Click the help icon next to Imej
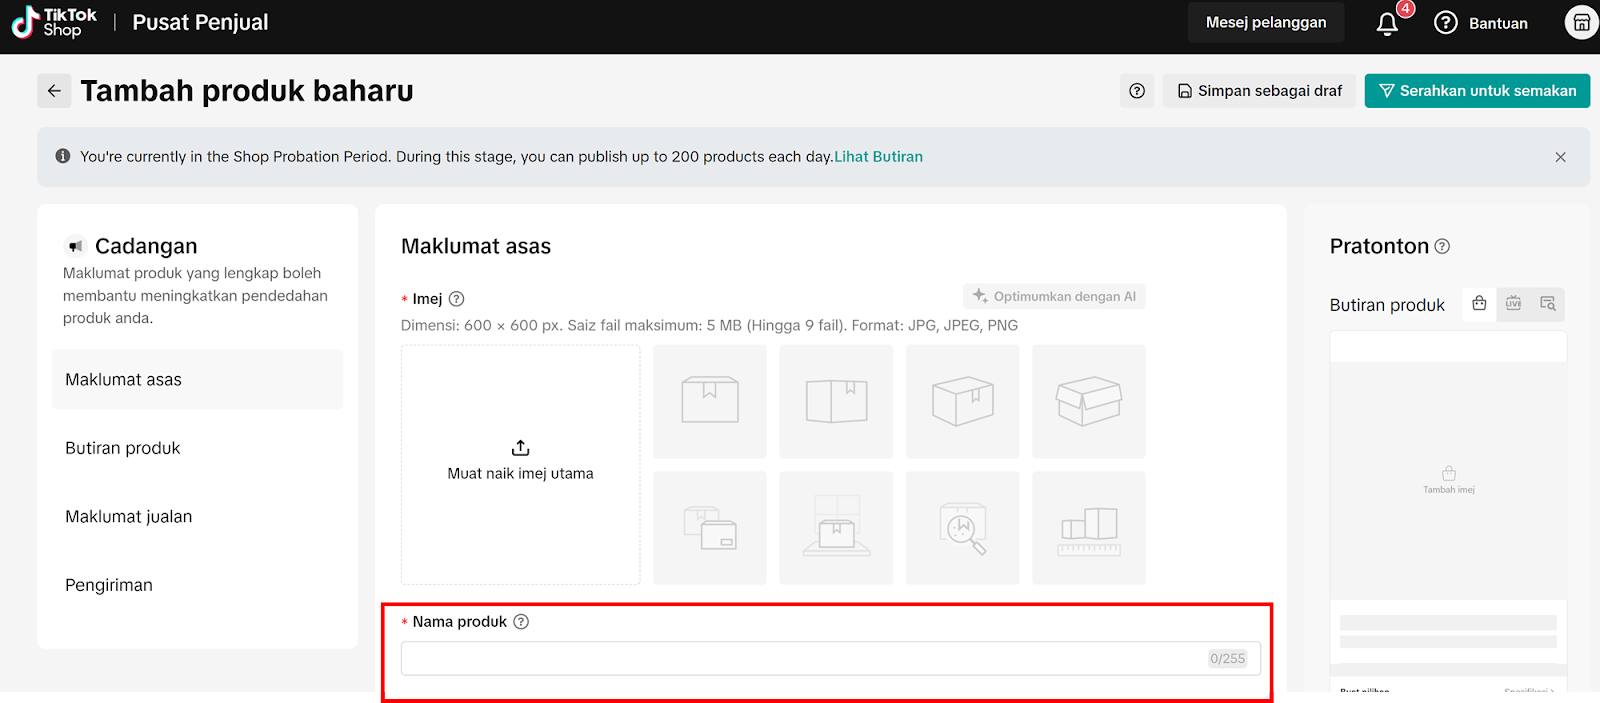 click(457, 299)
